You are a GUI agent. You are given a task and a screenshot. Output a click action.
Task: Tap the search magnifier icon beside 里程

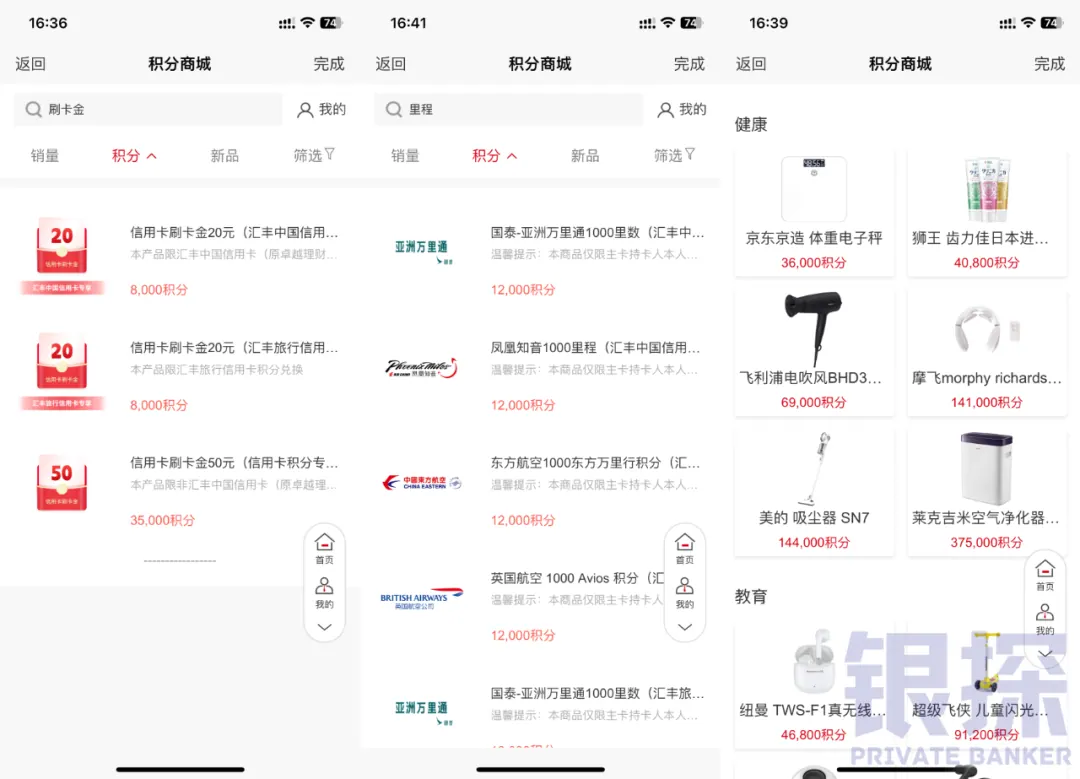[x=393, y=110]
